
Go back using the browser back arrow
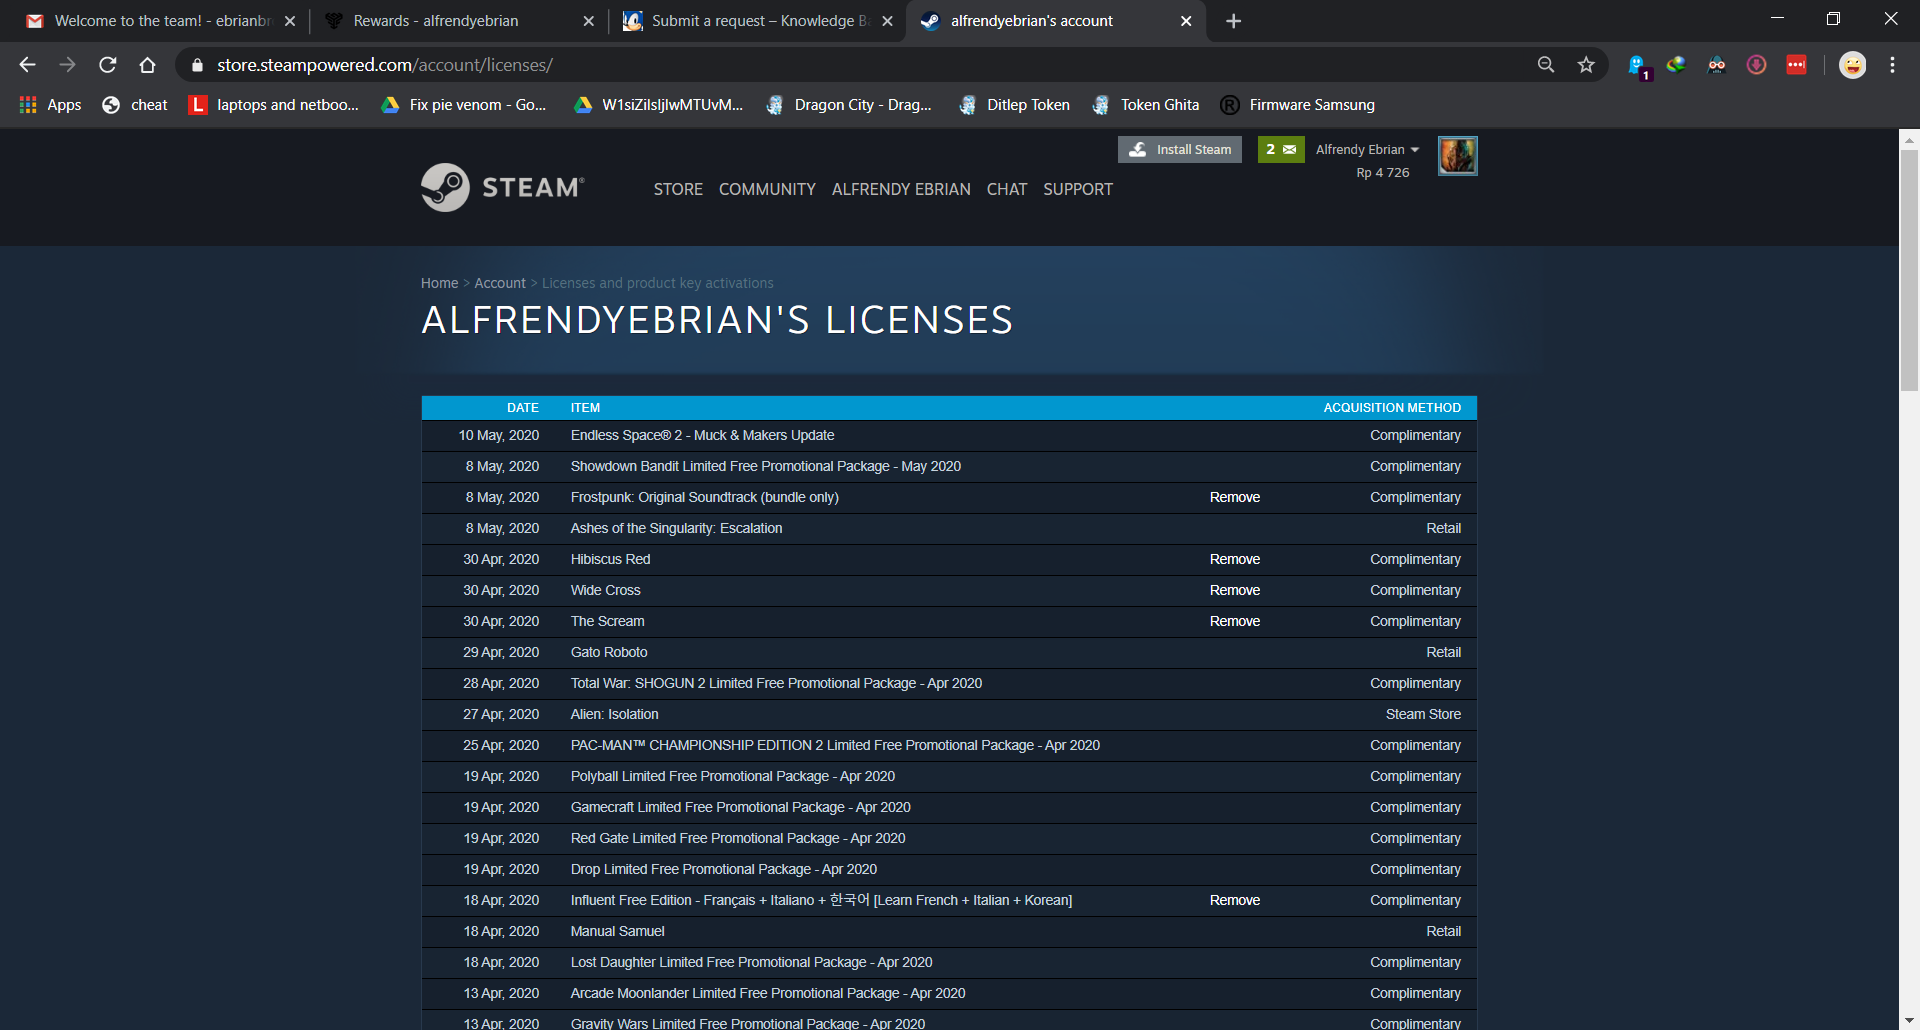click(27, 65)
